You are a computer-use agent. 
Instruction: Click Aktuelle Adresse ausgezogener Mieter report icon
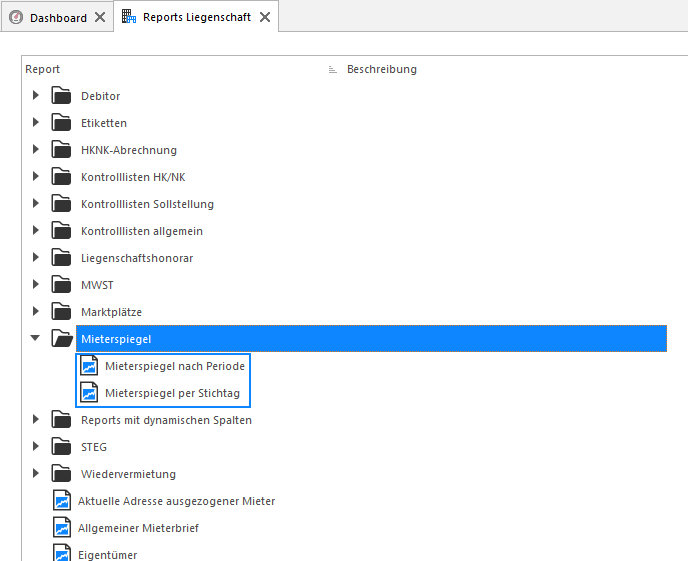tap(62, 500)
